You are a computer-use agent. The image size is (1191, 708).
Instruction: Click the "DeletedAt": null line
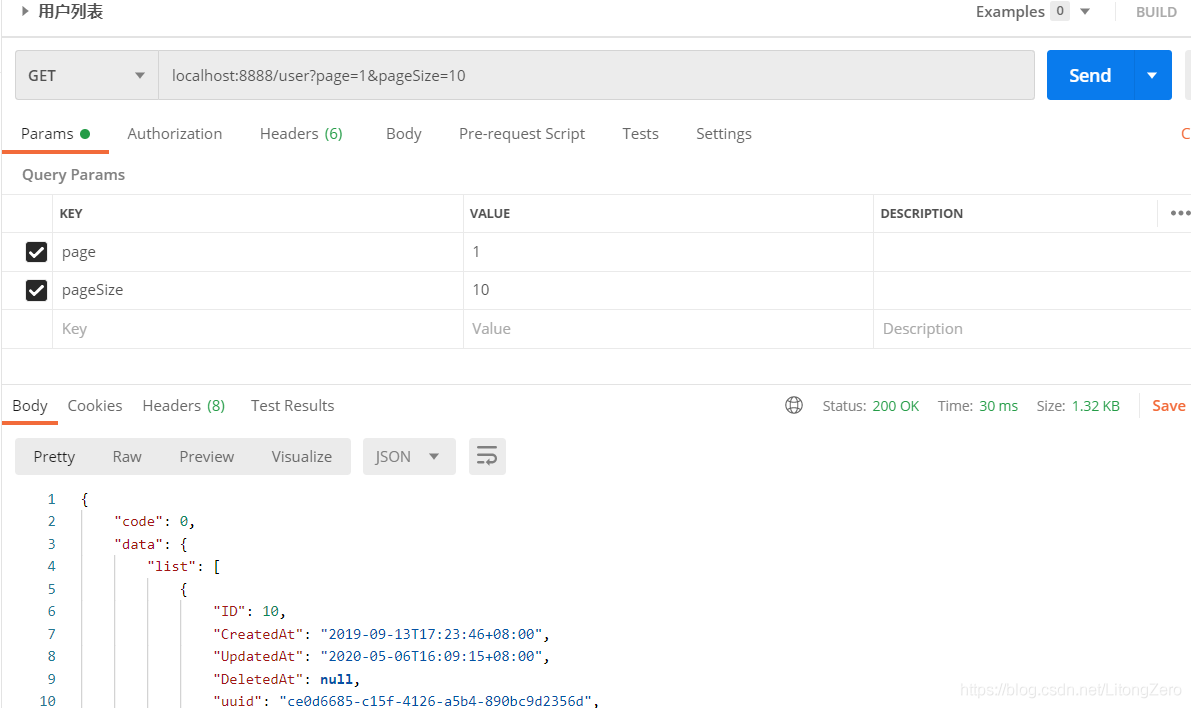pyautogui.click(x=286, y=678)
